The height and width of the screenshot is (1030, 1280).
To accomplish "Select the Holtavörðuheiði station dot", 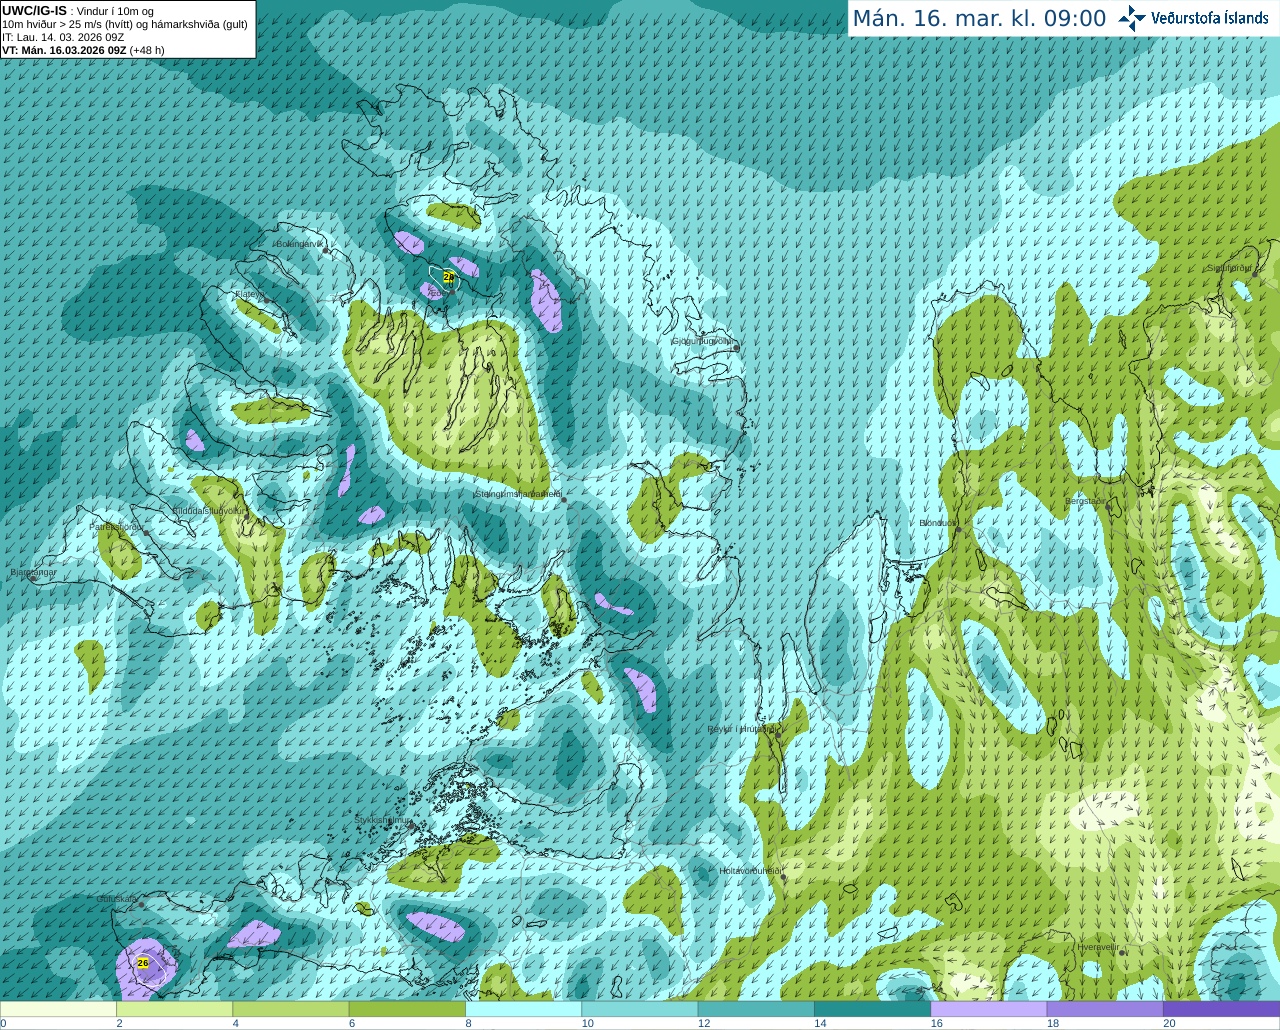I will click(783, 878).
